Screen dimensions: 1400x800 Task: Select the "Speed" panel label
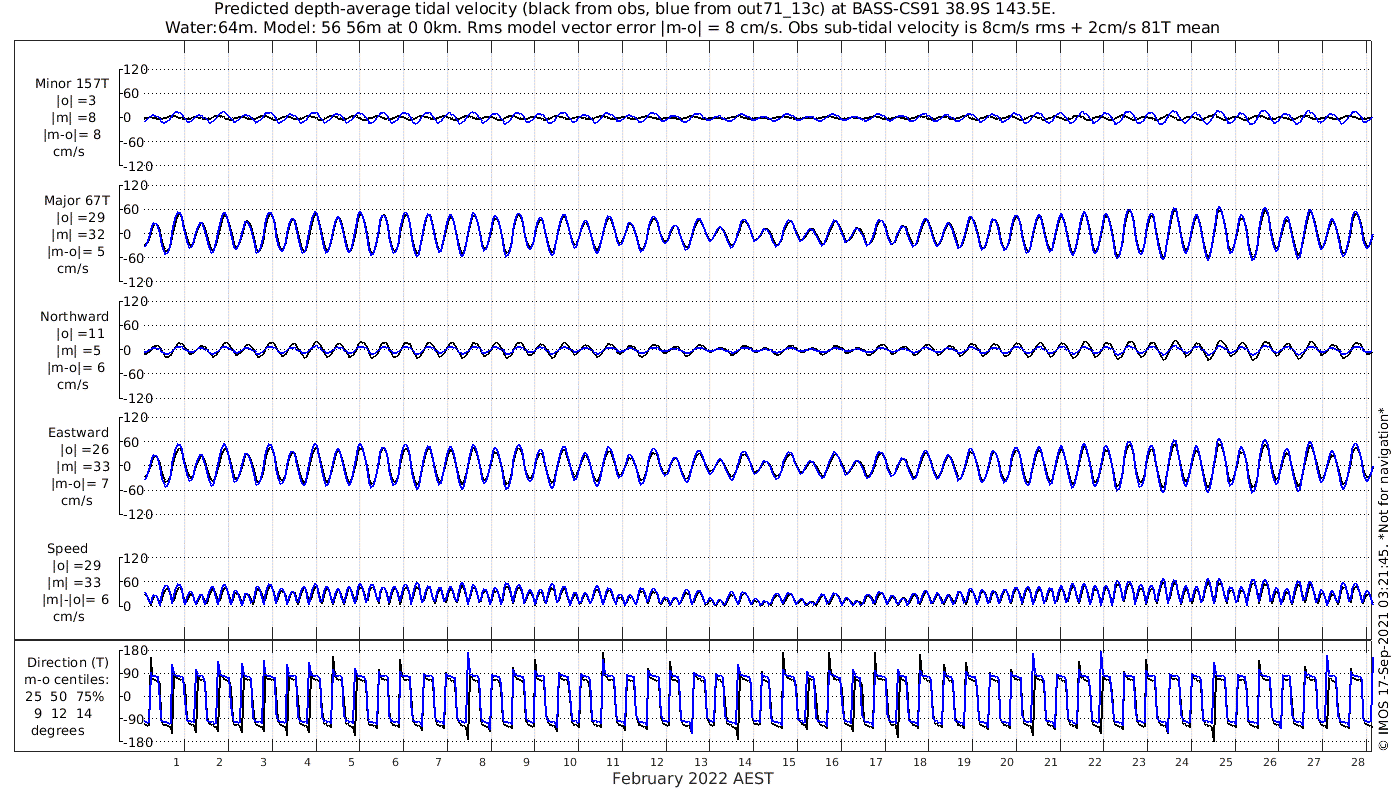[x=67, y=548]
